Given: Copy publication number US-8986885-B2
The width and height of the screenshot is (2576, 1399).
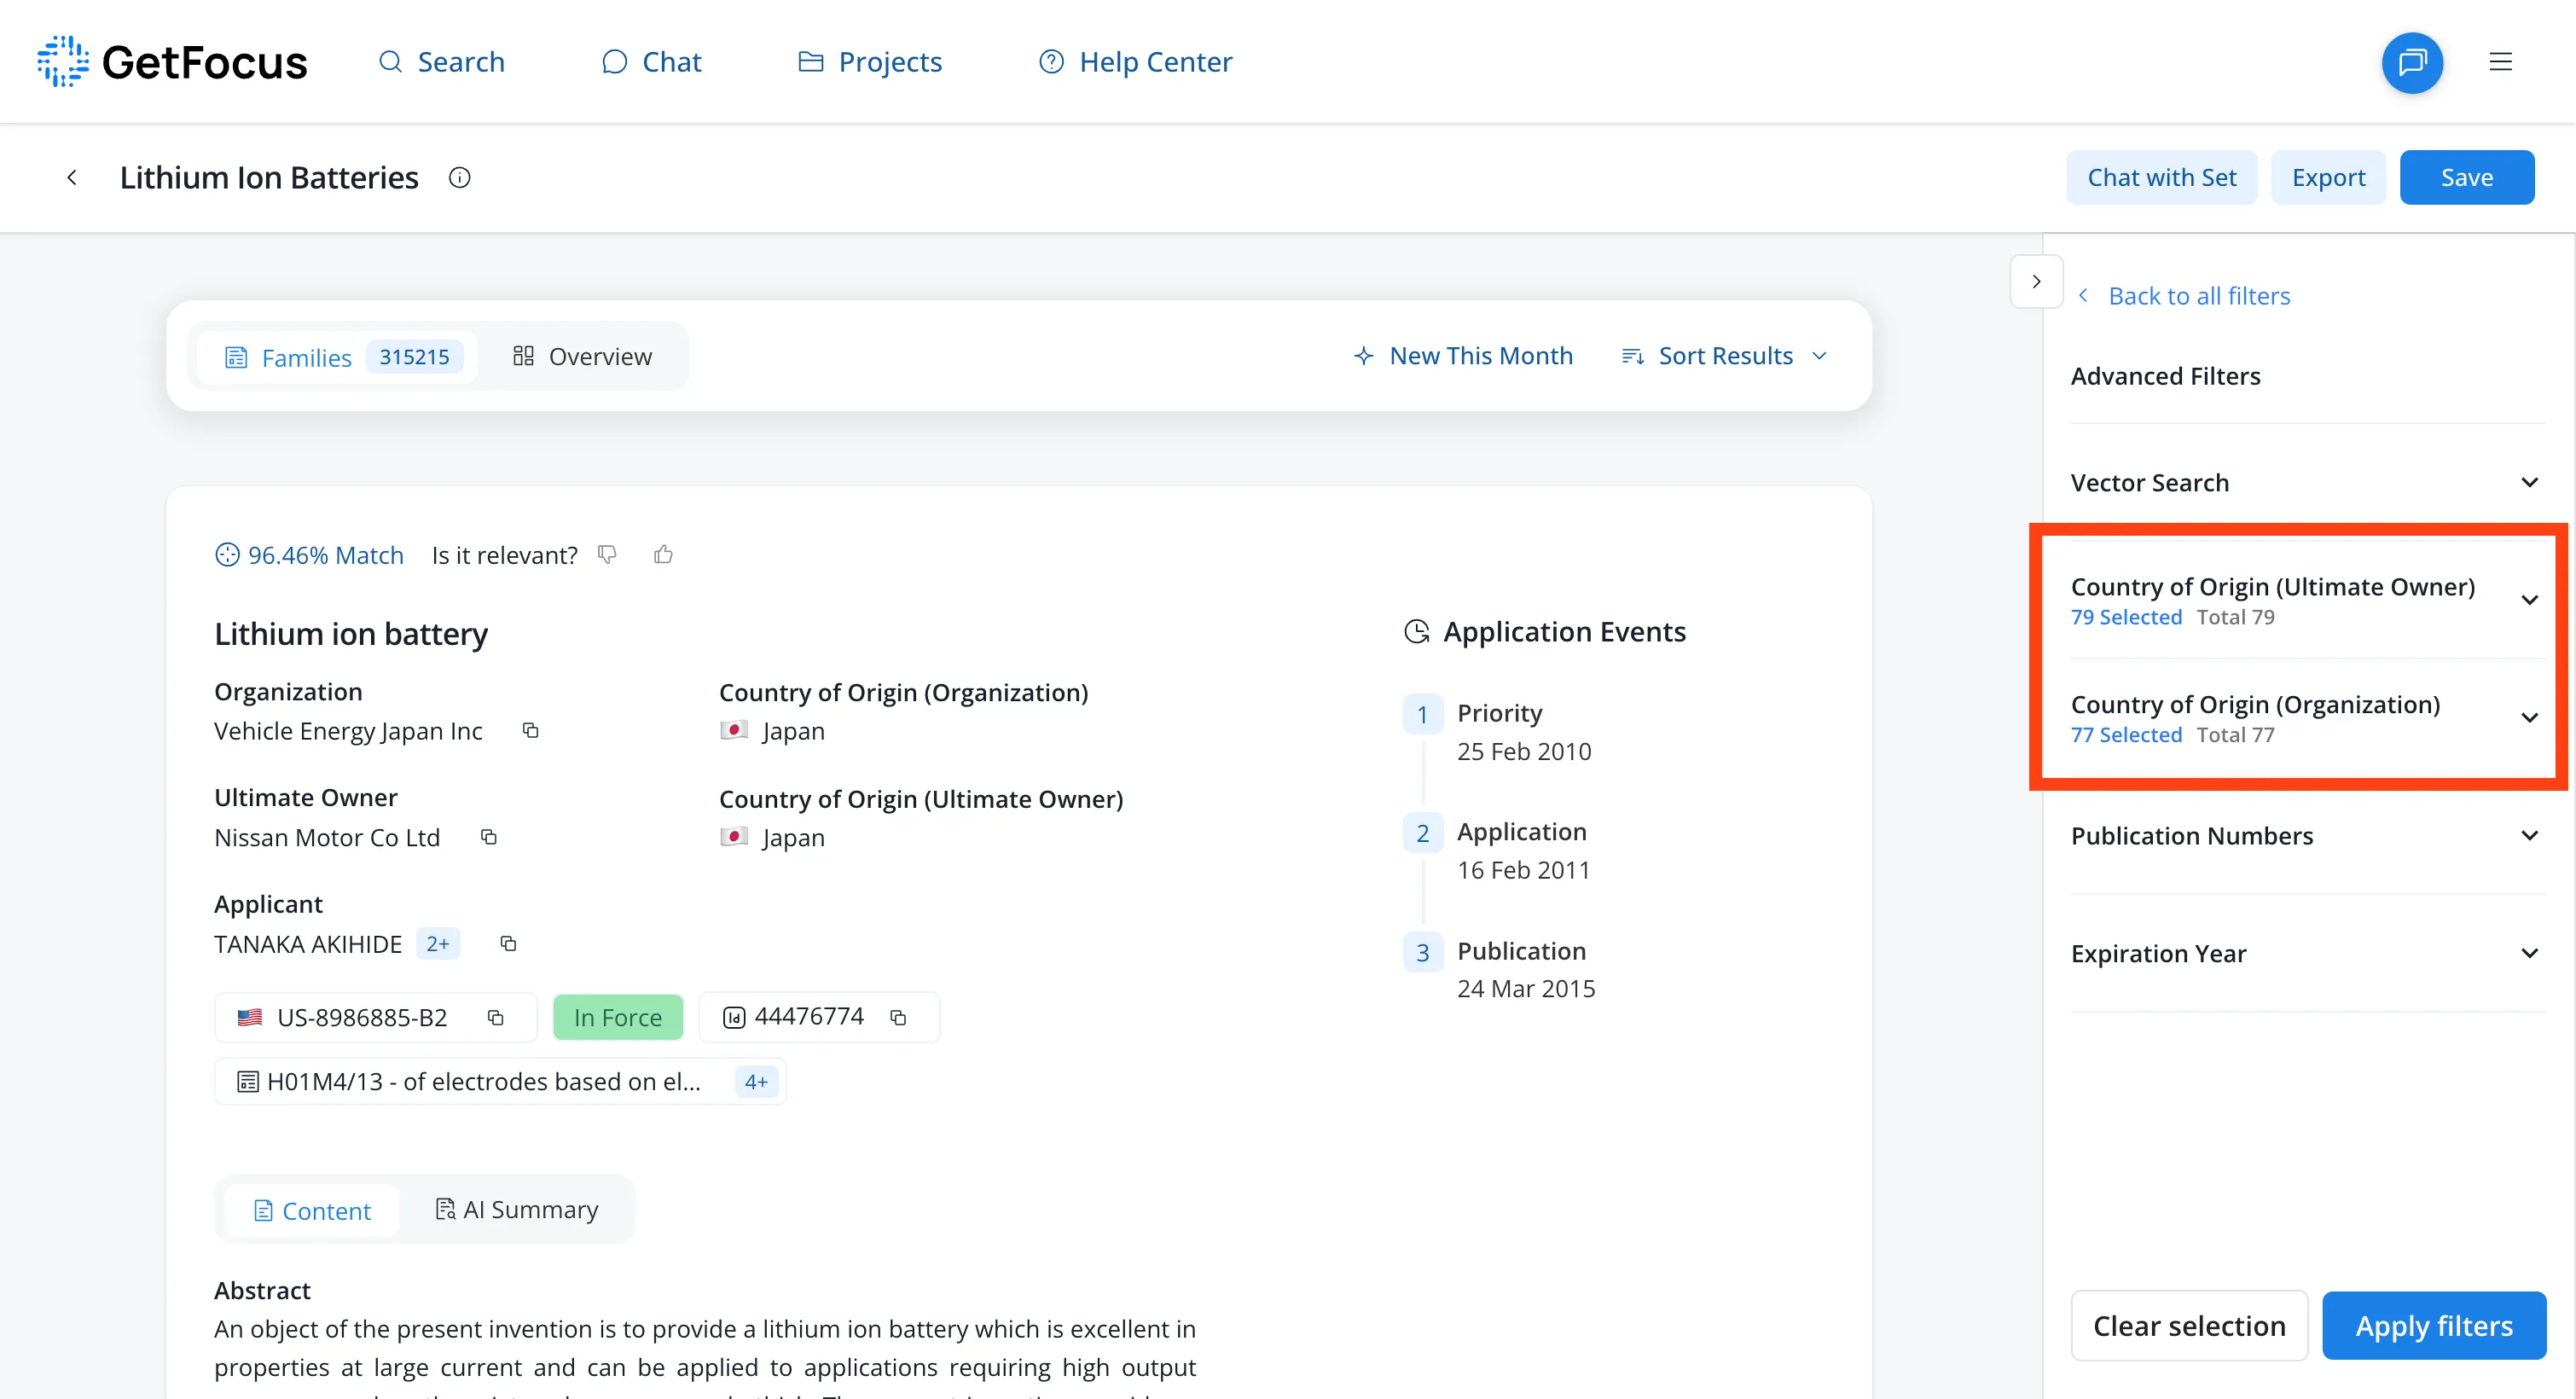Looking at the screenshot, I should pyautogui.click(x=495, y=1017).
